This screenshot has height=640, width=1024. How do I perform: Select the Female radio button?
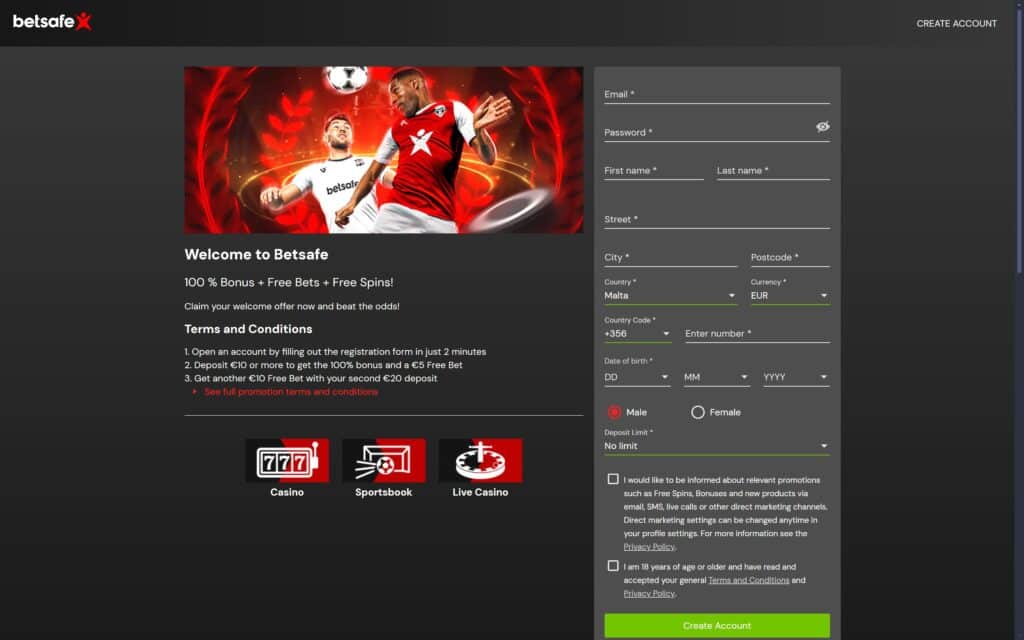coord(696,411)
